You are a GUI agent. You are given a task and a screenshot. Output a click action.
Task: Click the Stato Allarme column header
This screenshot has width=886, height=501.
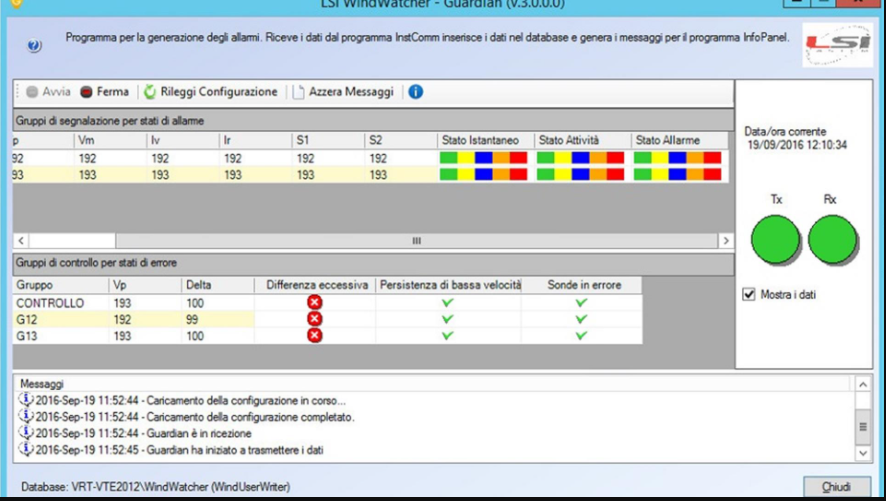click(x=680, y=140)
